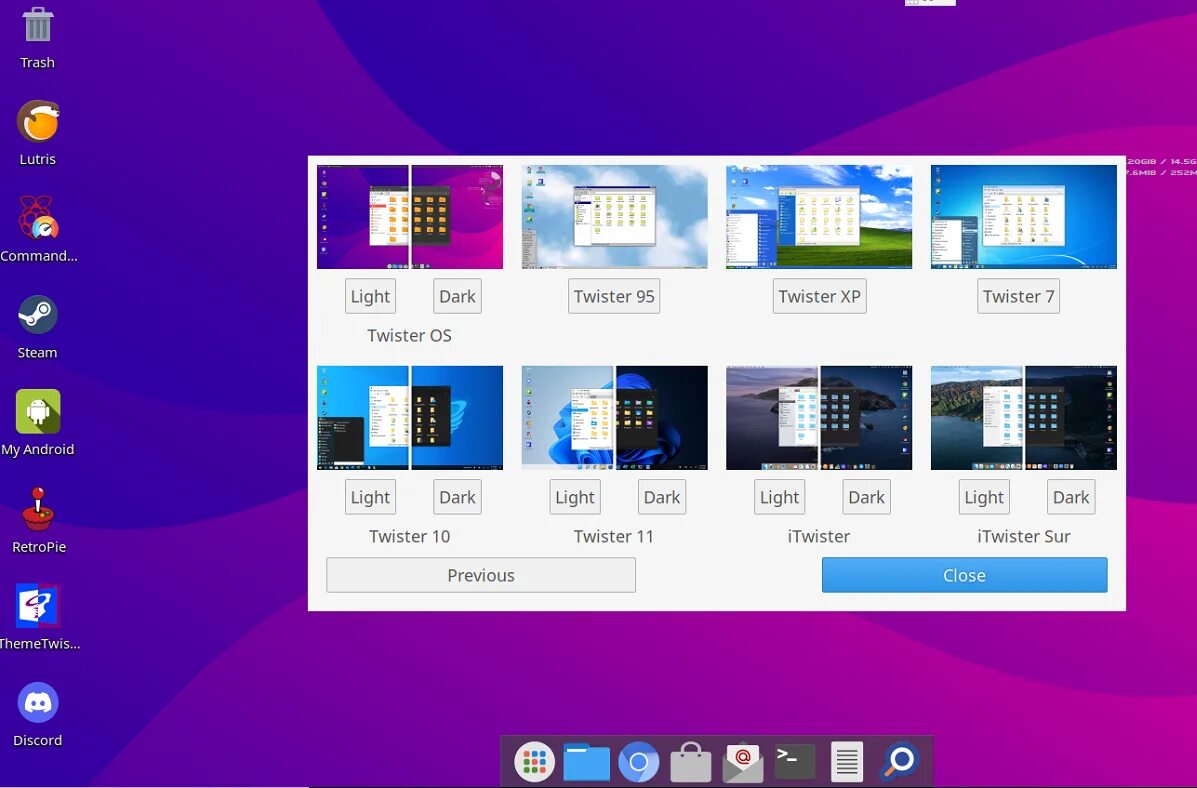Apply the Twister 95 theme

click(614, 296)
